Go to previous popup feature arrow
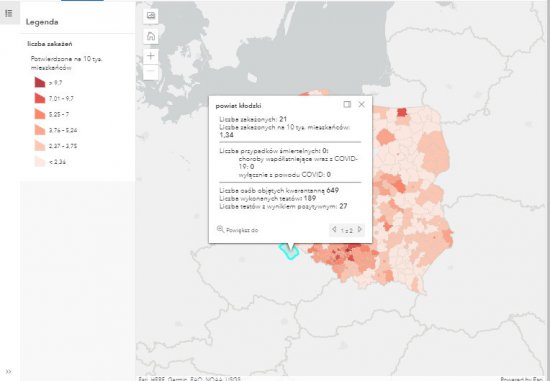Screen dimensions: 550x381 tap(334, 229)
